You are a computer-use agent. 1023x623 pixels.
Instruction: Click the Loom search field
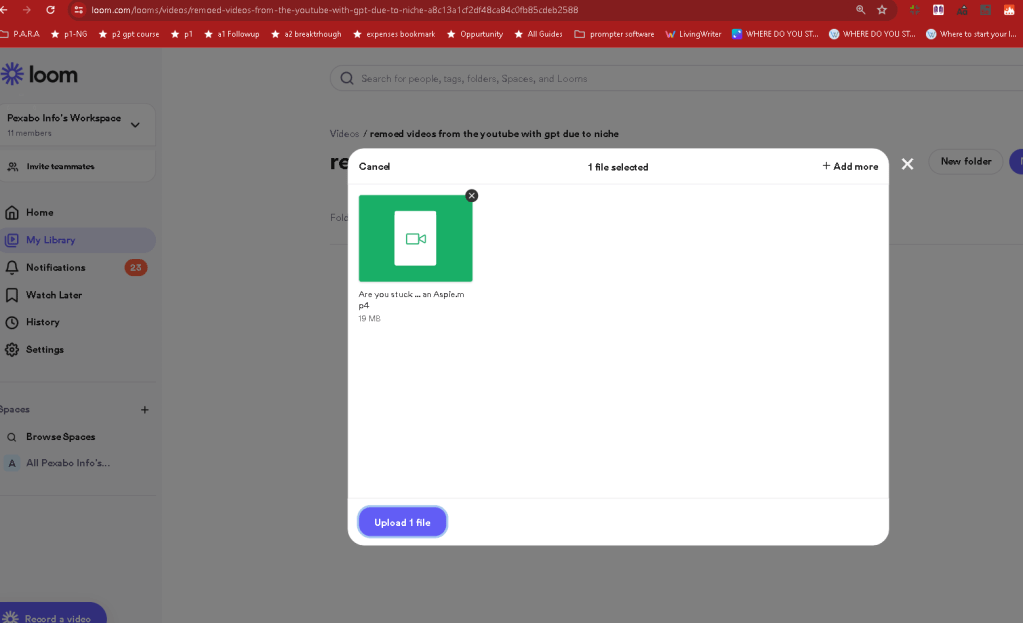point(676,78)
